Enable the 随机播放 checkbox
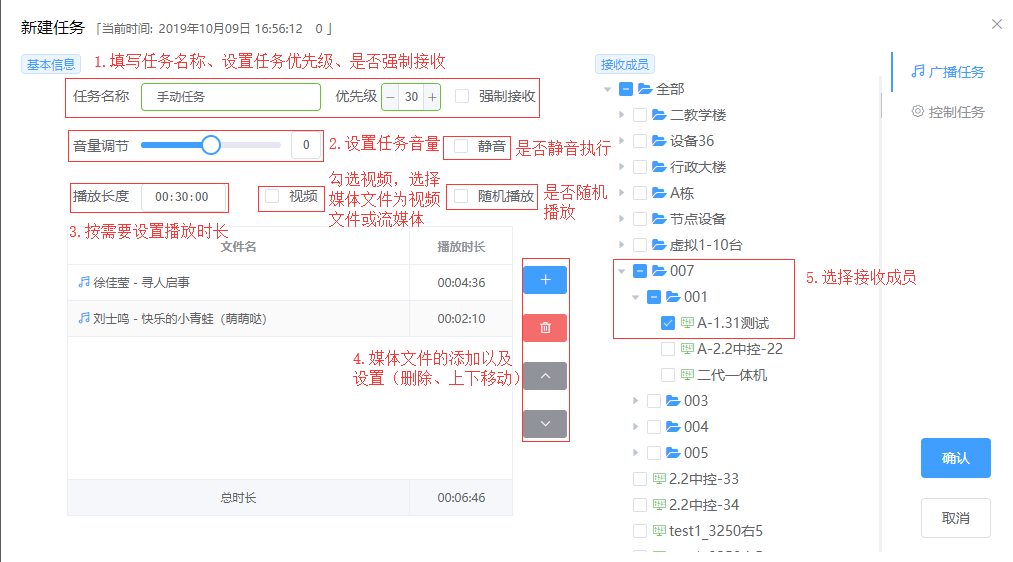1013x562 pixels. pyautogui.click(x=461, y=196)
